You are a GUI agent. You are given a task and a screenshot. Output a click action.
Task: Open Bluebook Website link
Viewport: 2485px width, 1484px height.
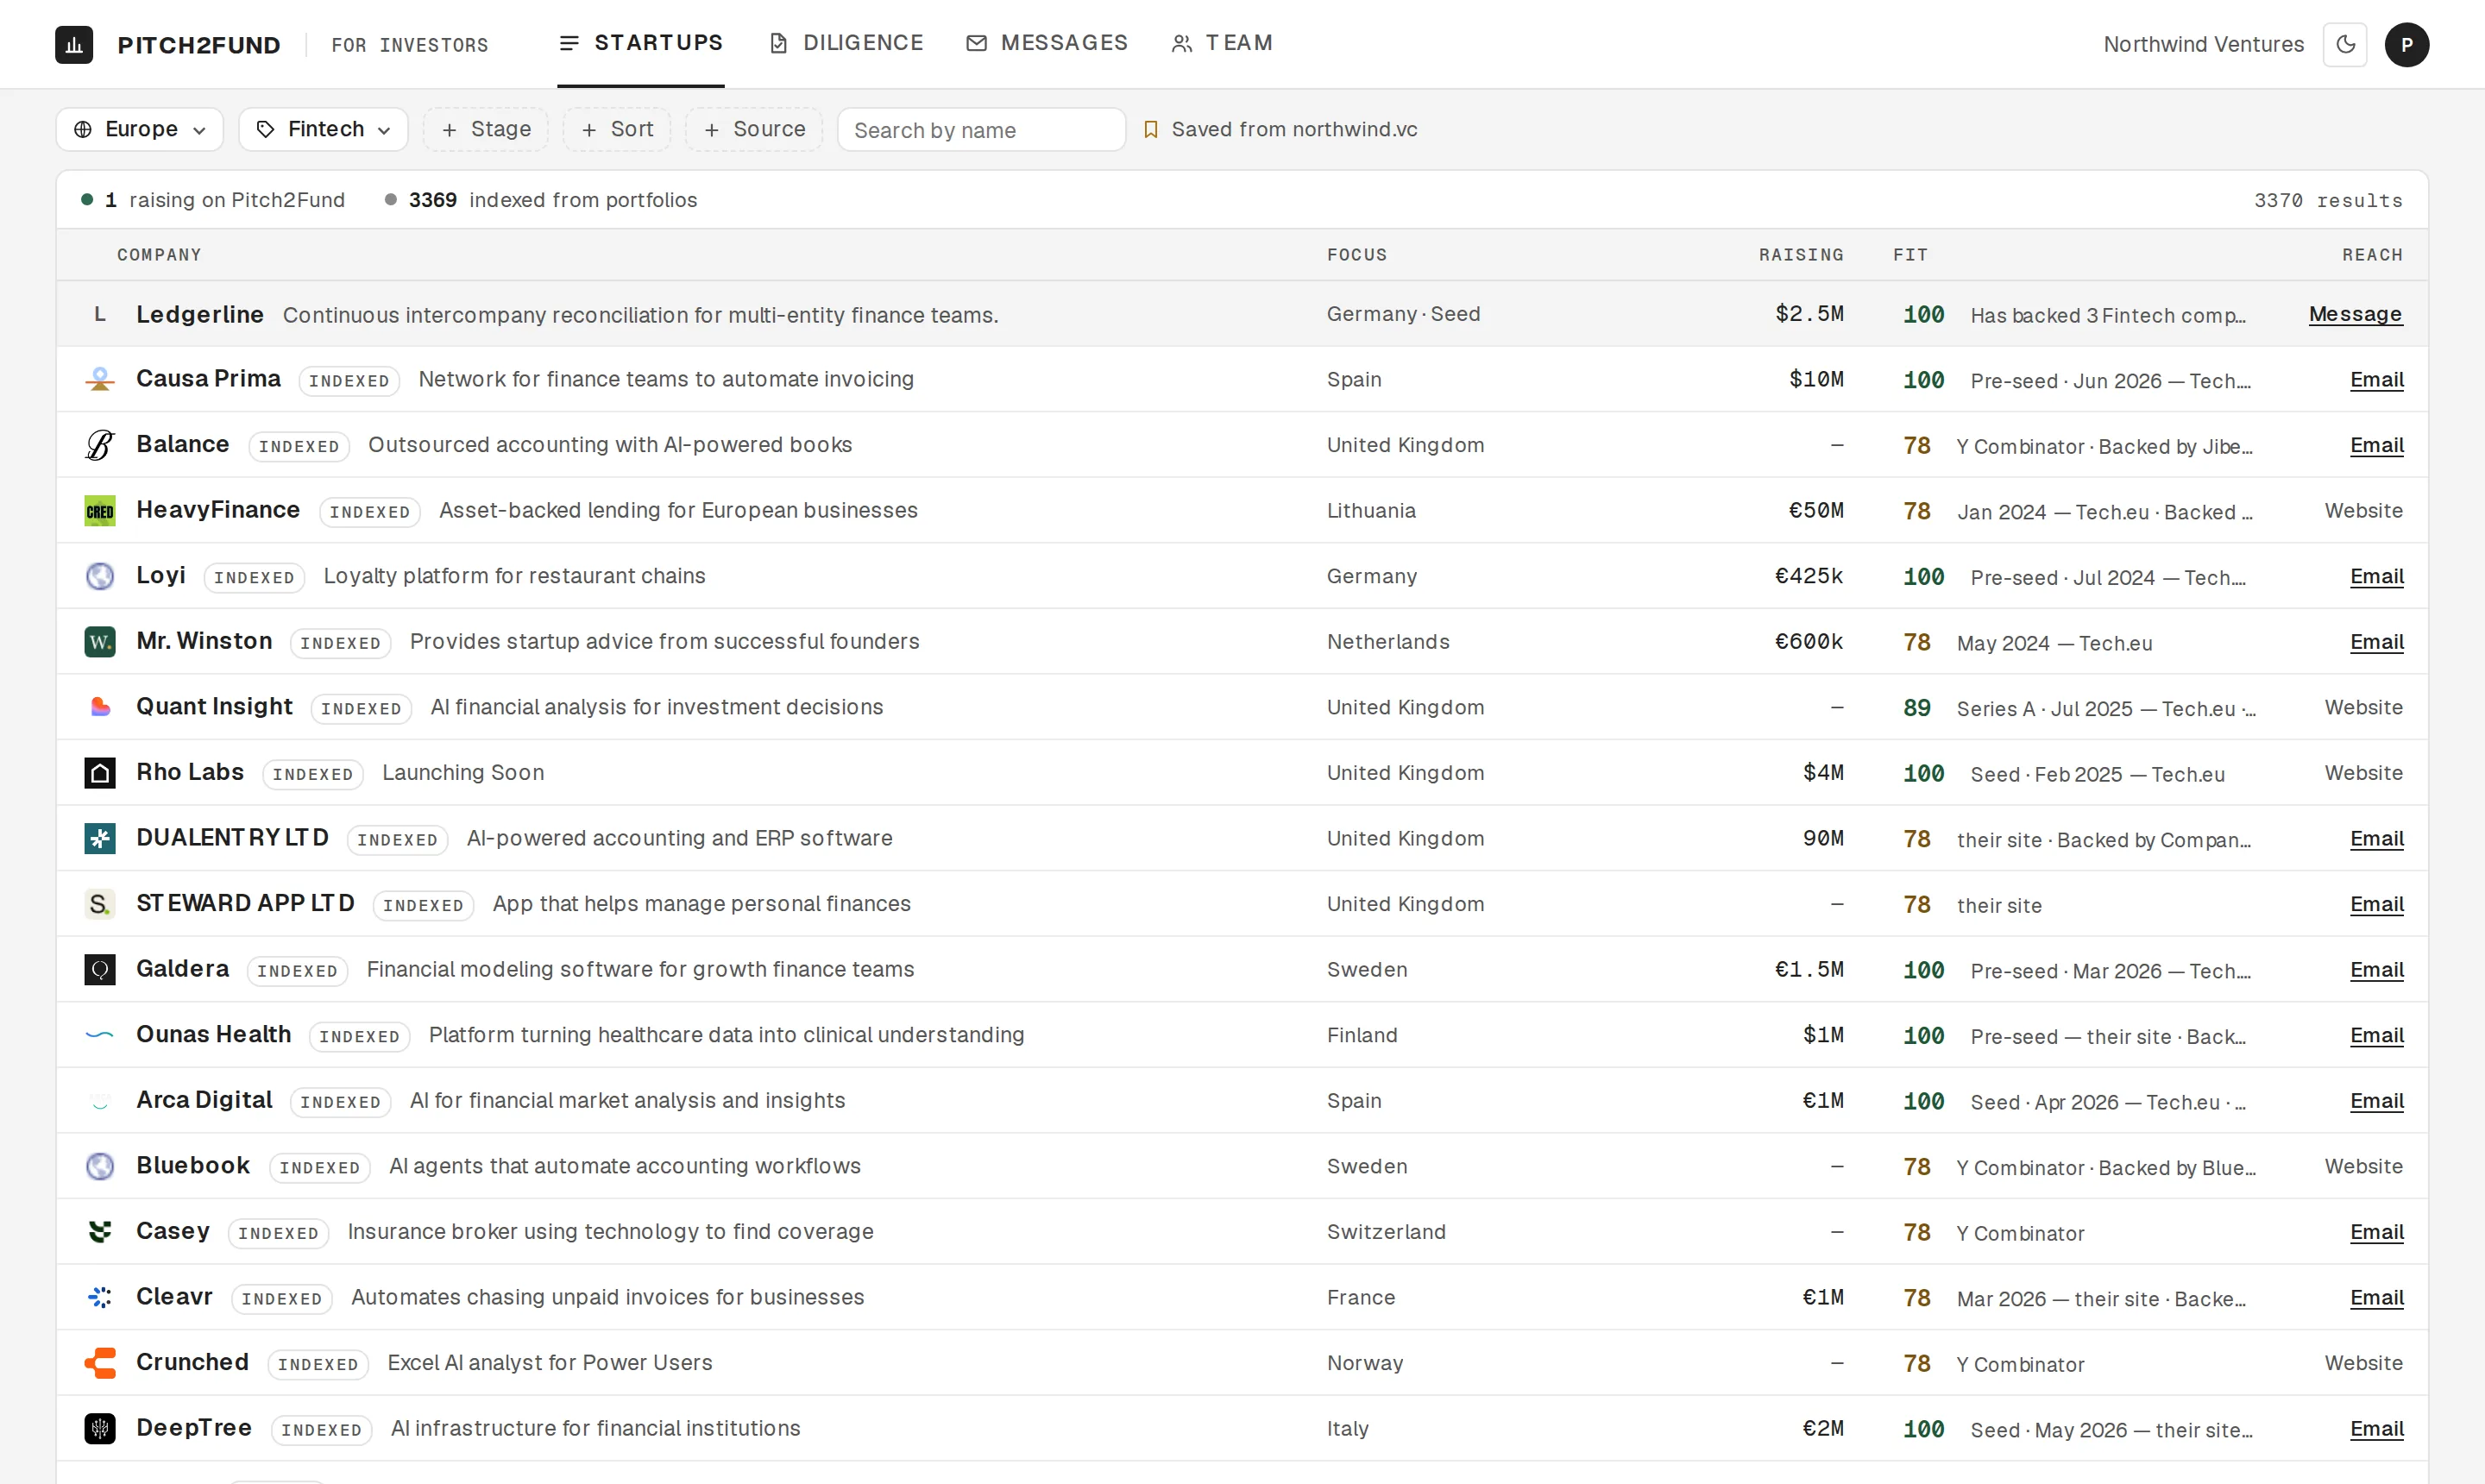2363,1166
